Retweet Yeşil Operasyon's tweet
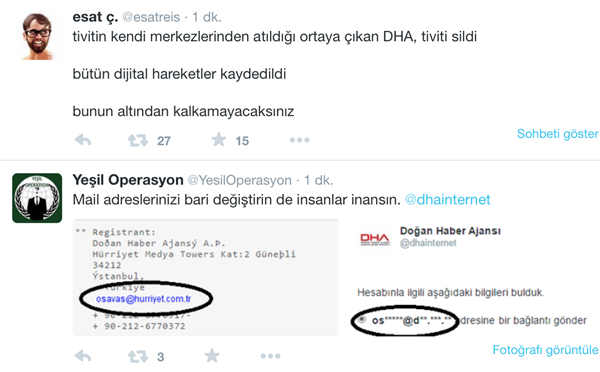 [x=138, y=356]
